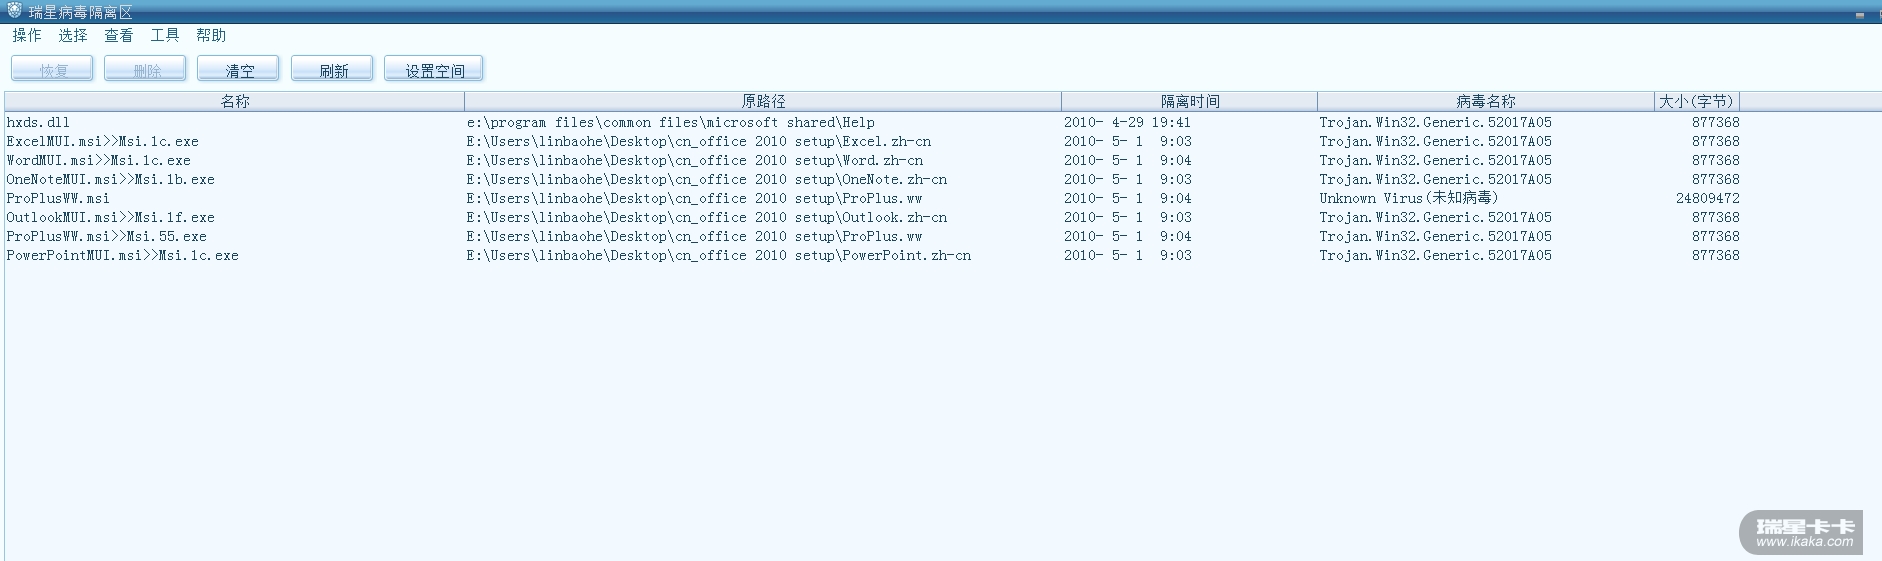
Task: Select the OneNoteMUI.msi>>Msi.1b.exe entry
Action: (x=111, y=179)
